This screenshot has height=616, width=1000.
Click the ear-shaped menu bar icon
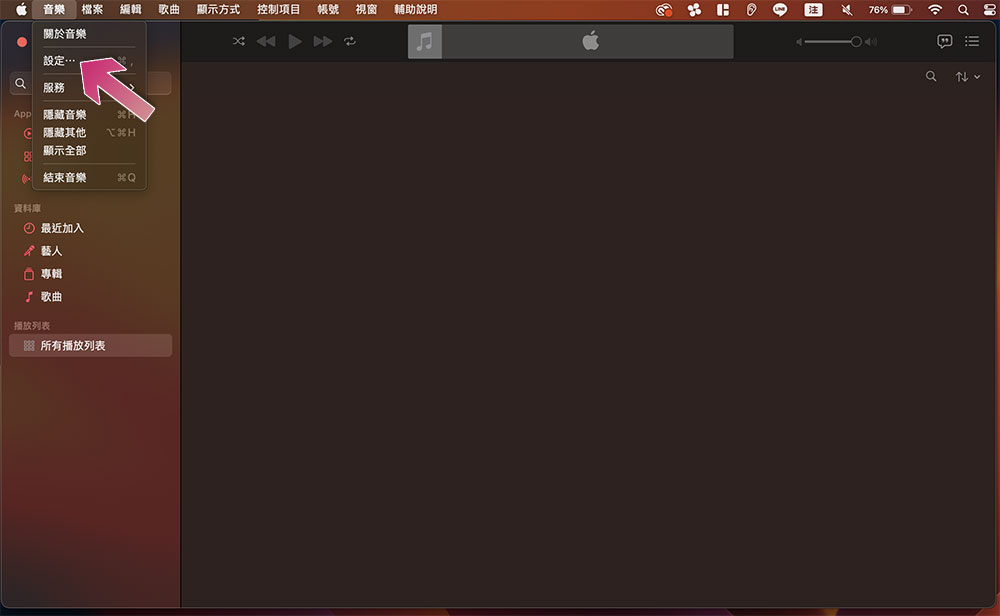coord(751,10)
